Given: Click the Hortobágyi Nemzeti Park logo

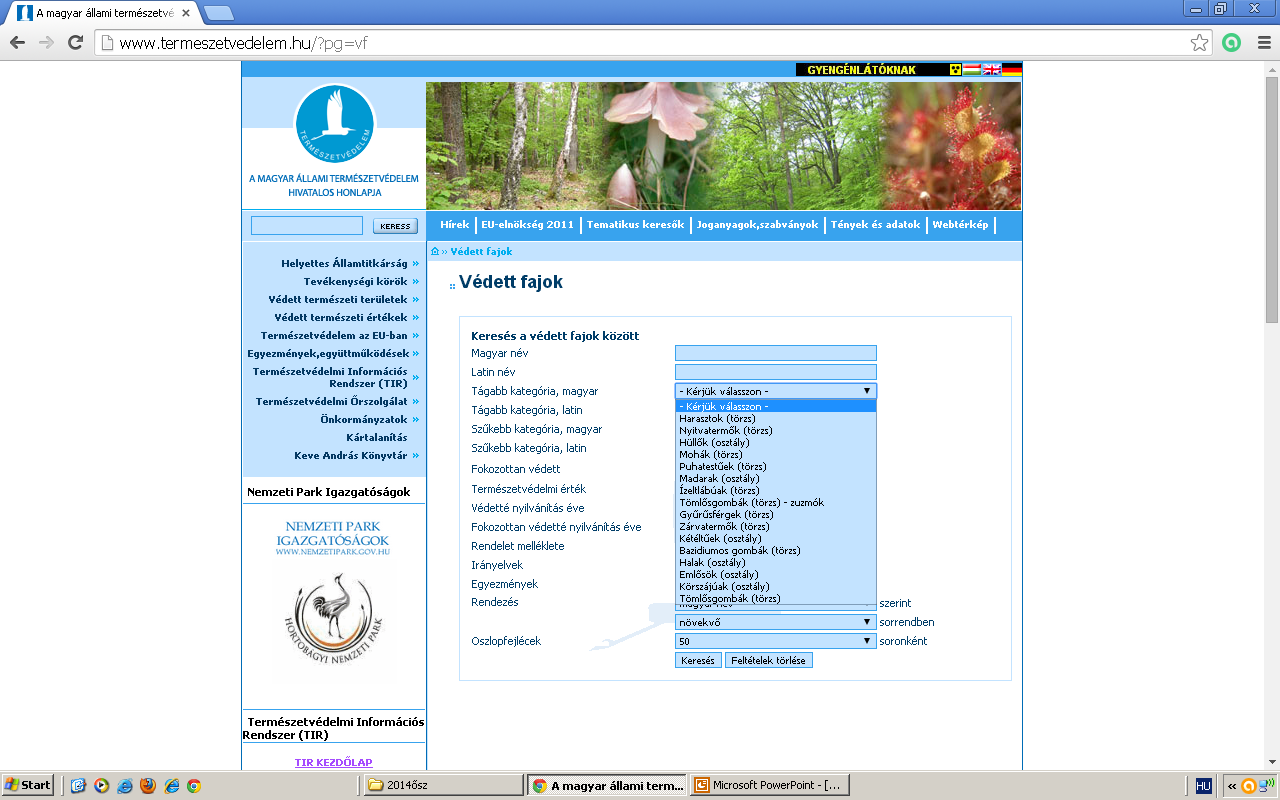Looking at the screenshot, I should tap(334, 618).
